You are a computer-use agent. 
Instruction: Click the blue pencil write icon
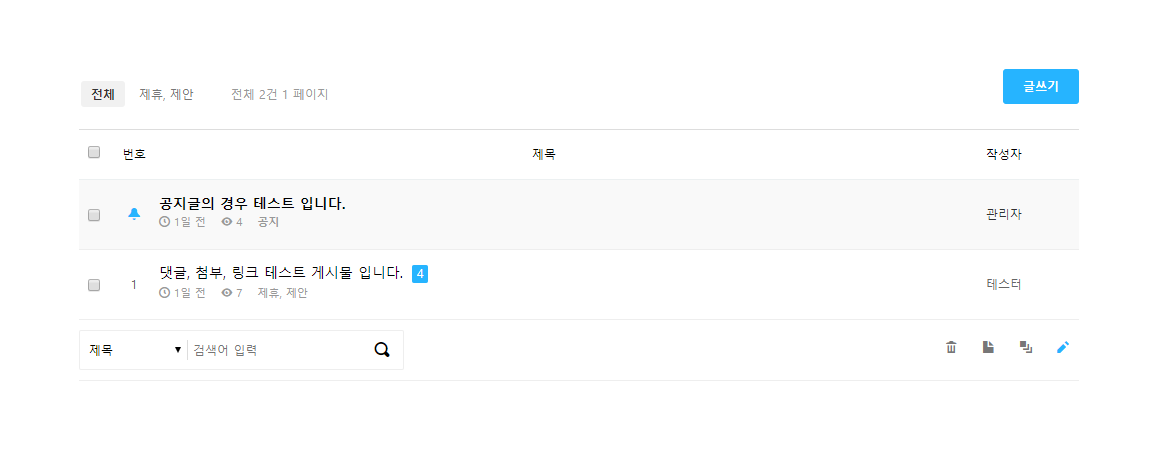click(x=1062, y=347)
